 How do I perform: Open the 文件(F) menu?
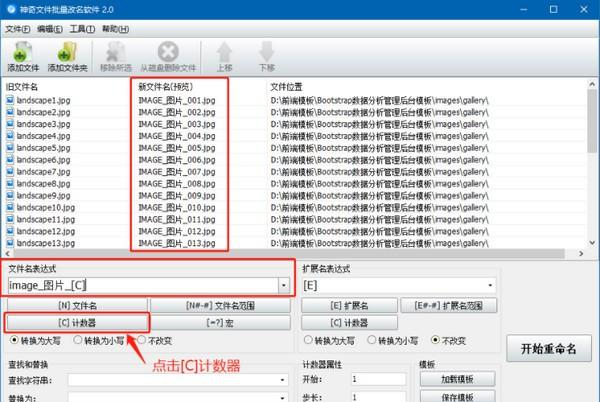pyautogui.click(x=17, y=29)
